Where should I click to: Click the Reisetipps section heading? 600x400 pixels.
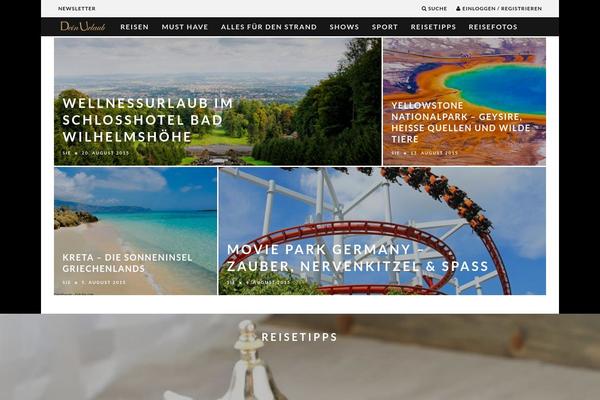pos(299,337)
